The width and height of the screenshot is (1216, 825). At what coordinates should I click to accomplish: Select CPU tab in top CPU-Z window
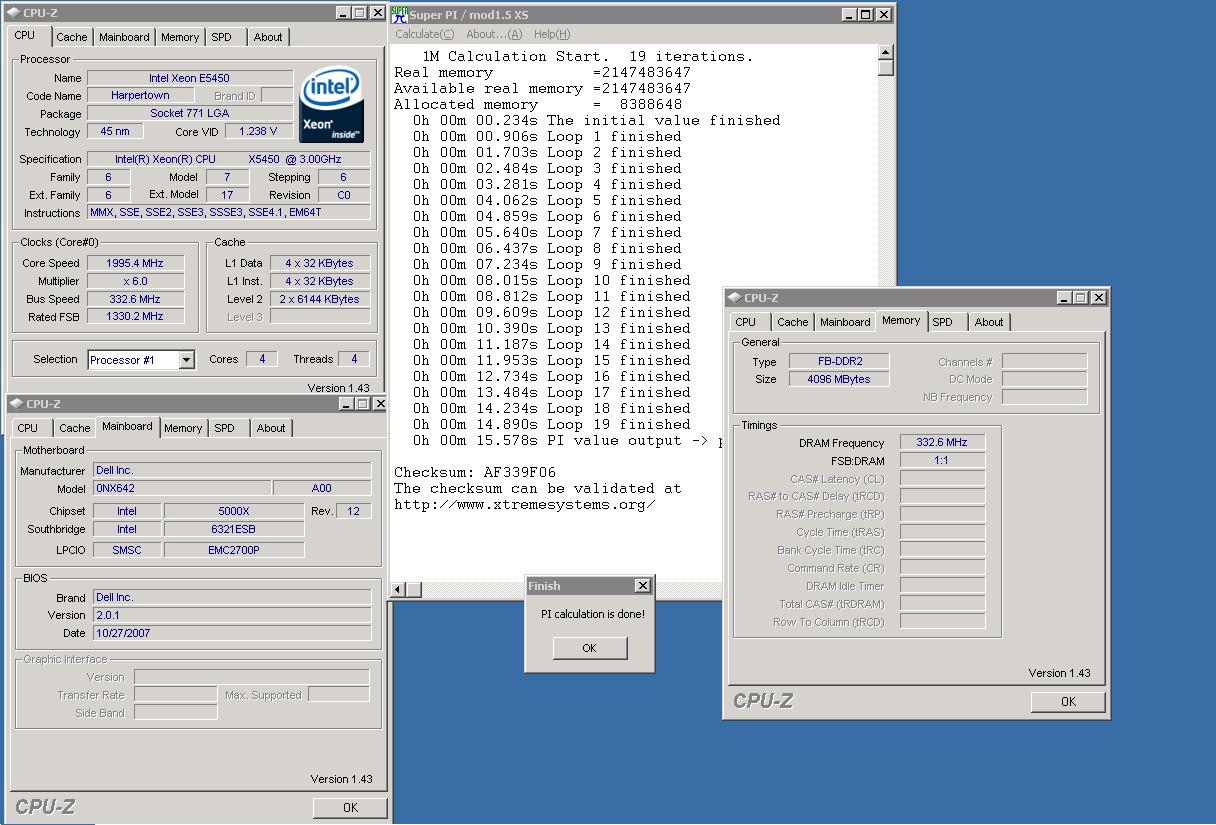click(25, 36)
